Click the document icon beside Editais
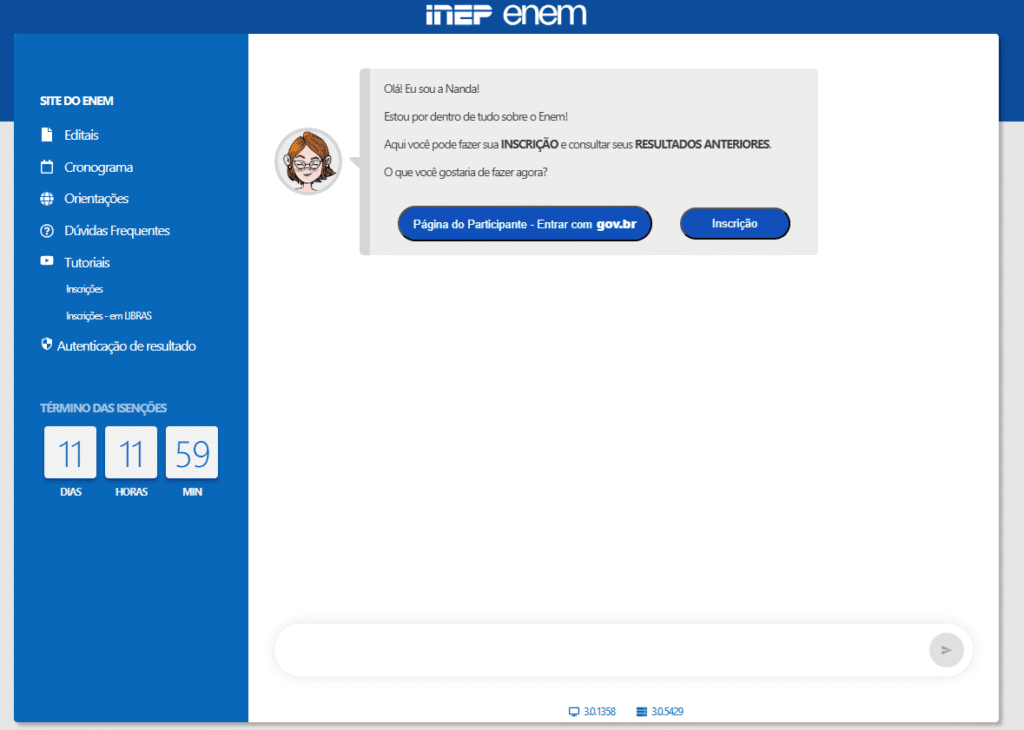The height and width of the screenshot is (730, 1024). (x=46, y=135)
